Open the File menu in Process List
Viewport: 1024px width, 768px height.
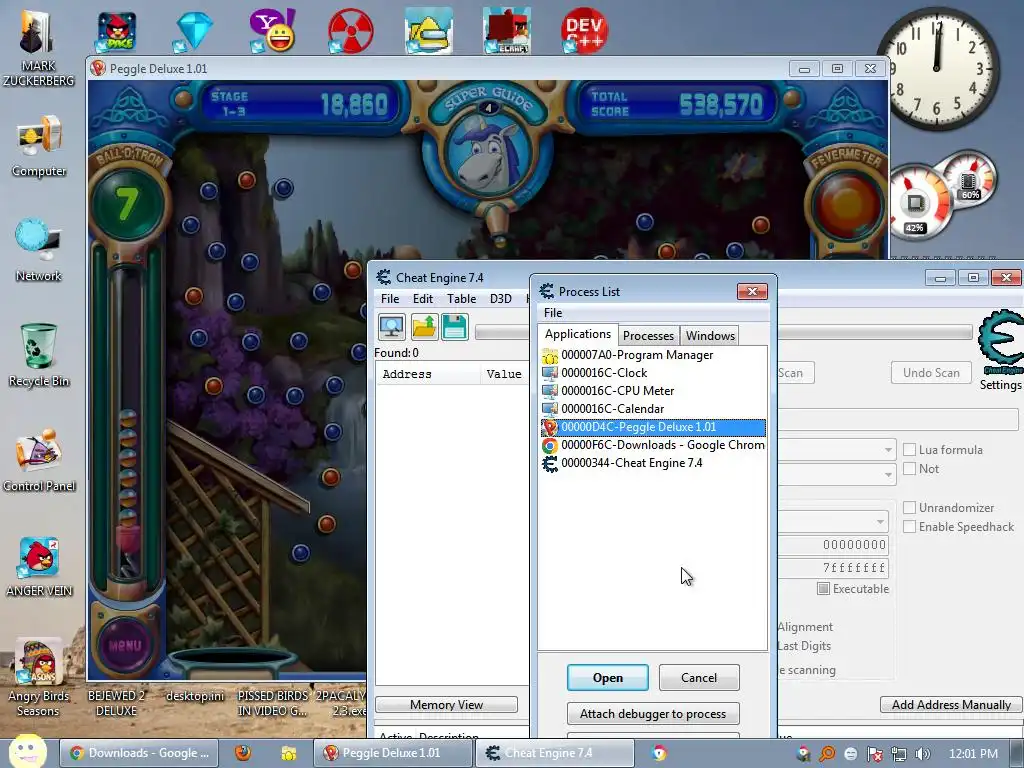click(x=552, y=313)
